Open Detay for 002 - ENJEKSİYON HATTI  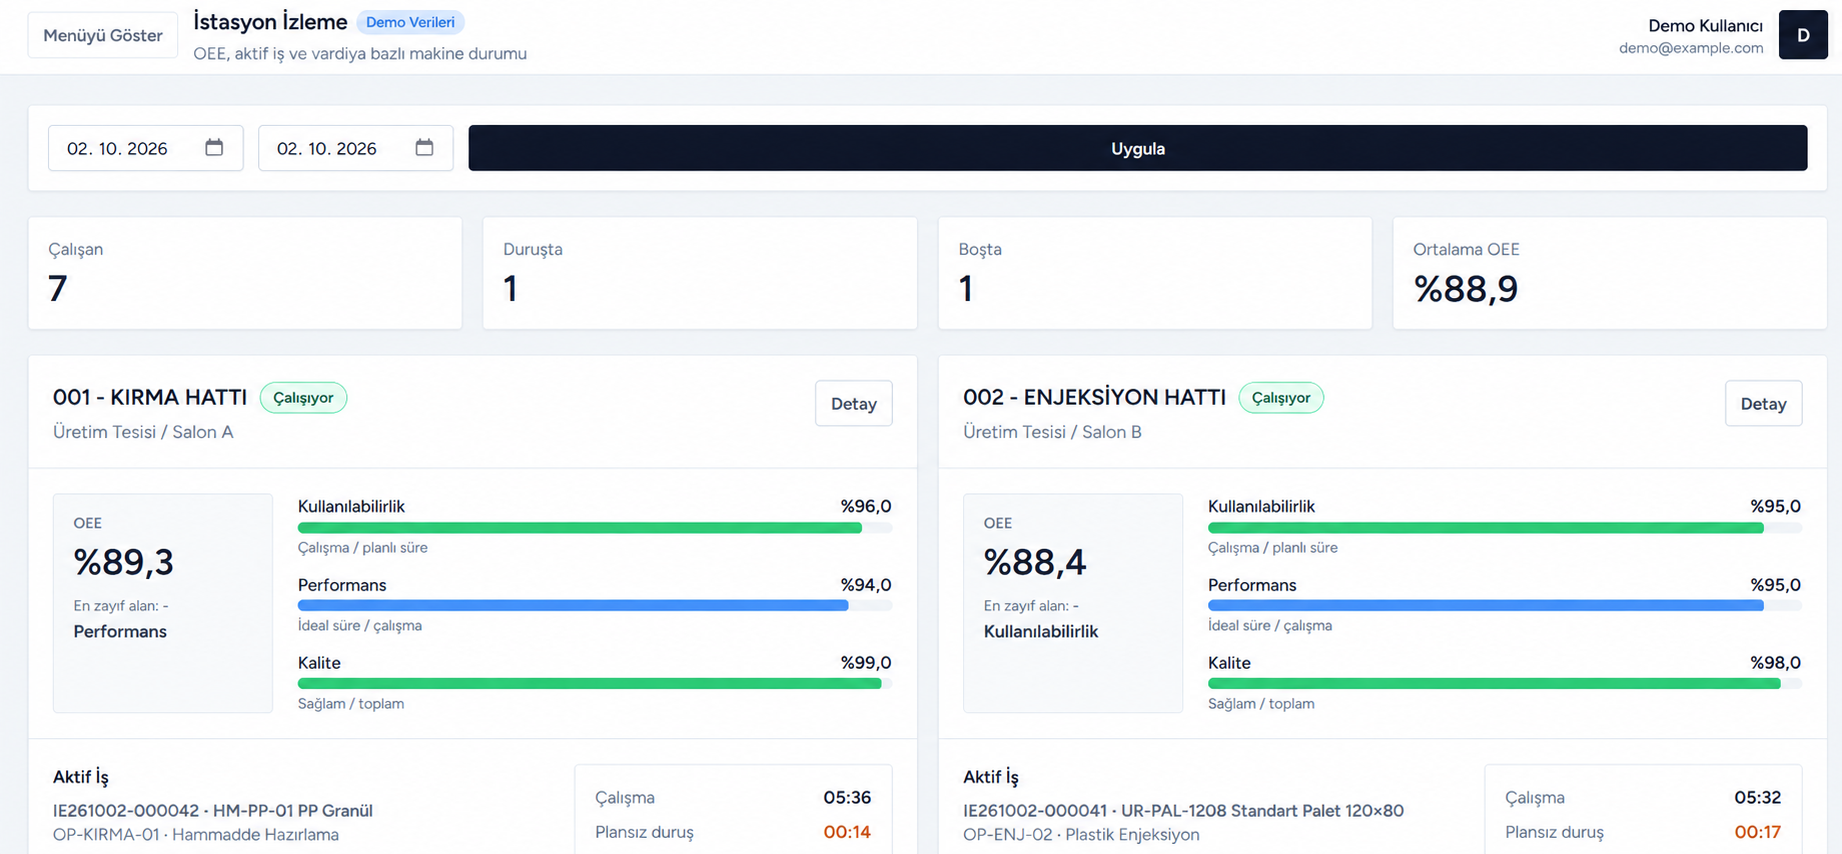(x=1764, y=404)
